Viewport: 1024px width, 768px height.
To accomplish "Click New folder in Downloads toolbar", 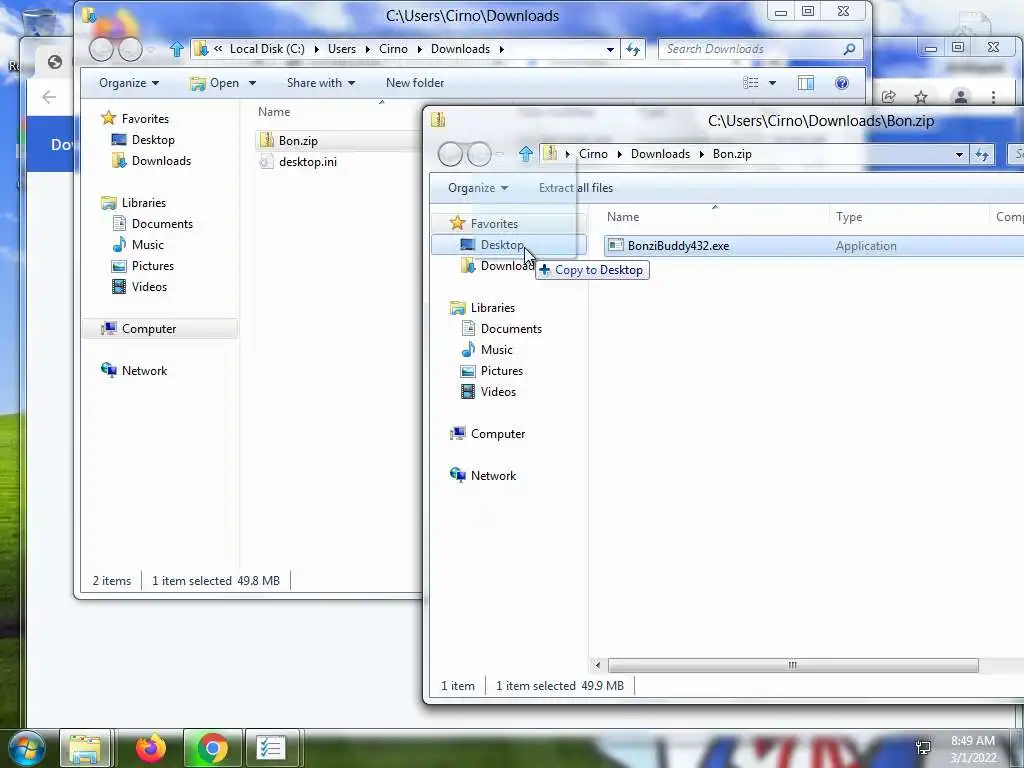I will [415, 83].
